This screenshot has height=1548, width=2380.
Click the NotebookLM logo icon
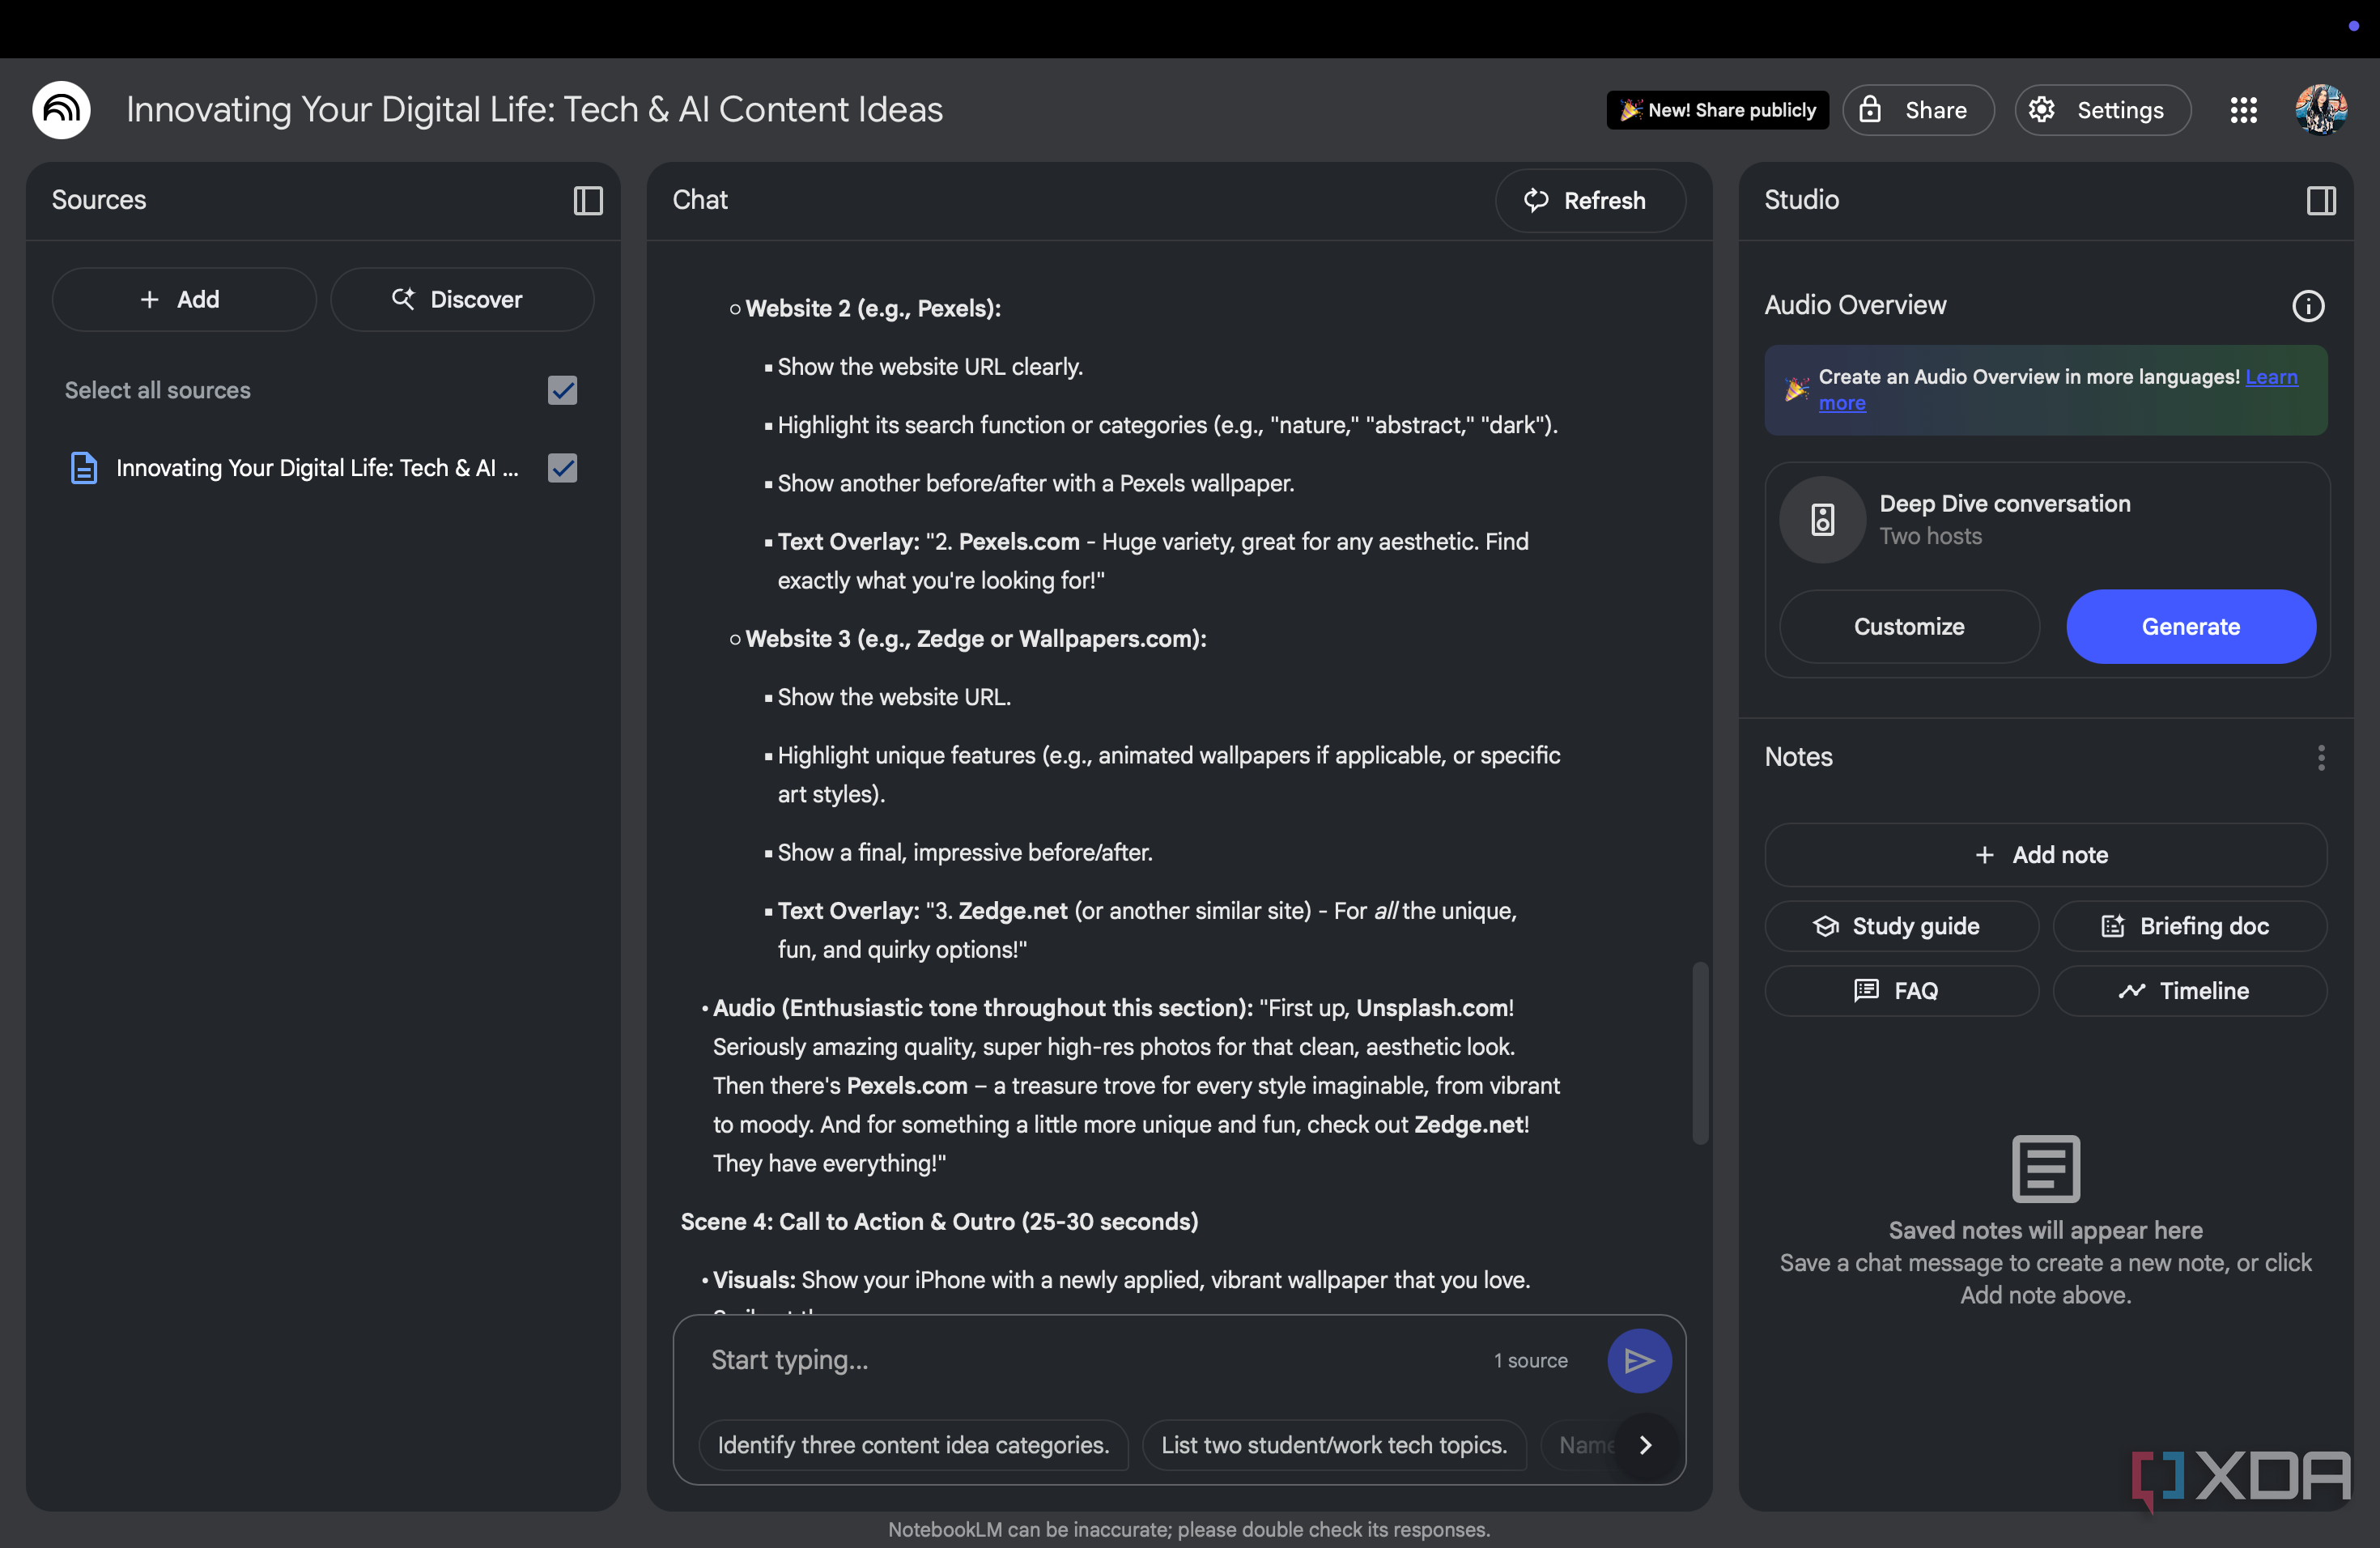[61, 109]
